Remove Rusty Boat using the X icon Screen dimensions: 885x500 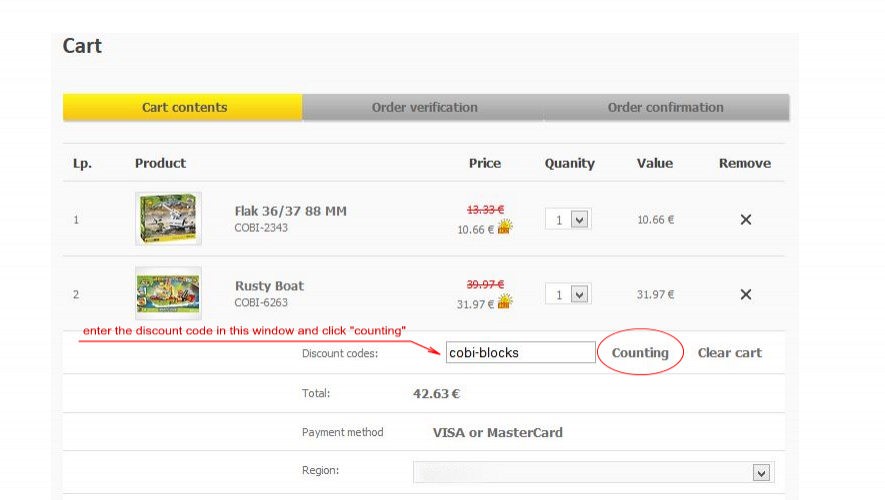(745, 295)
